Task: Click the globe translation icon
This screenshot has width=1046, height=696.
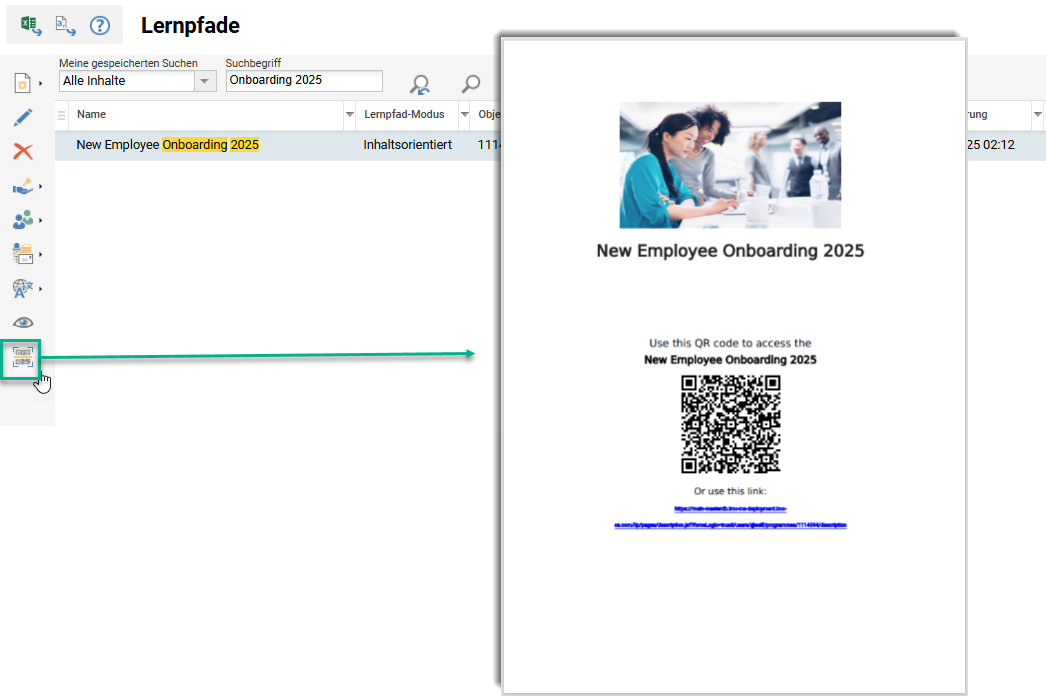Action: coord(22,288)
